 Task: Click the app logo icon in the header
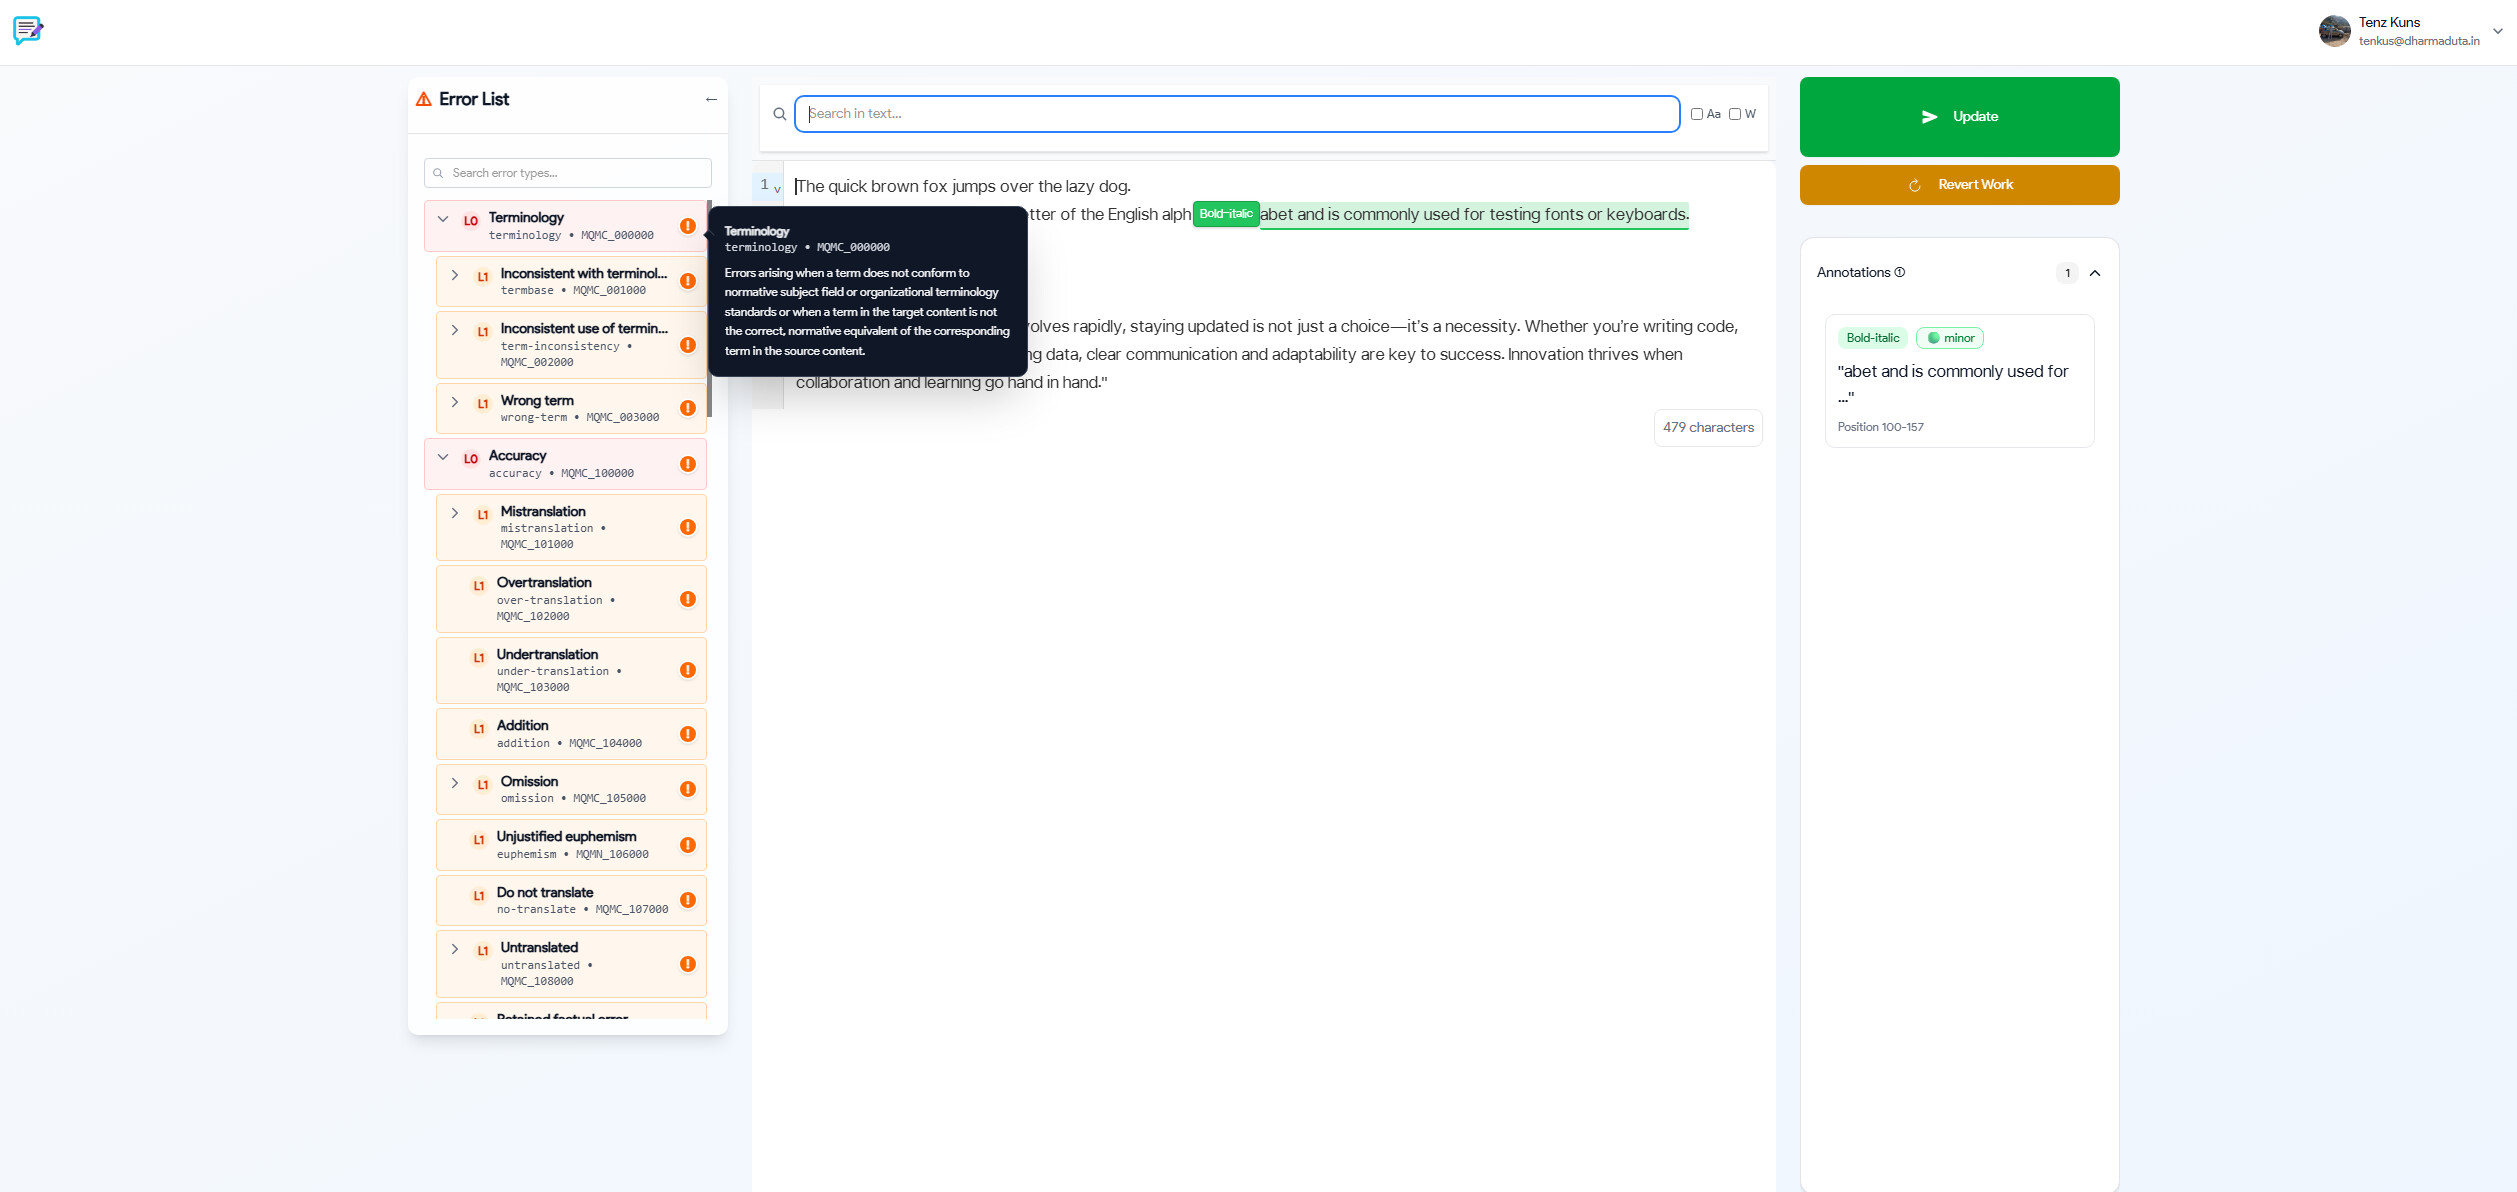pos(28,30)
